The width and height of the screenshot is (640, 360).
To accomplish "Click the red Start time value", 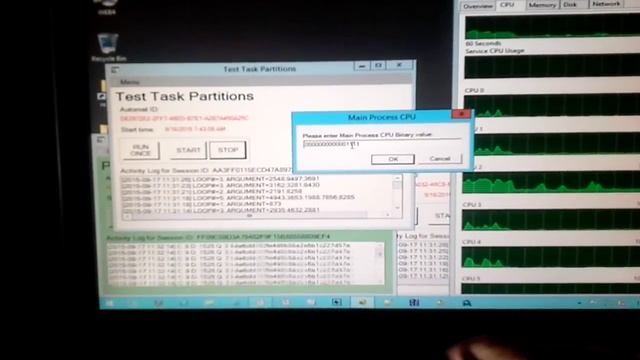I will 195,129.
